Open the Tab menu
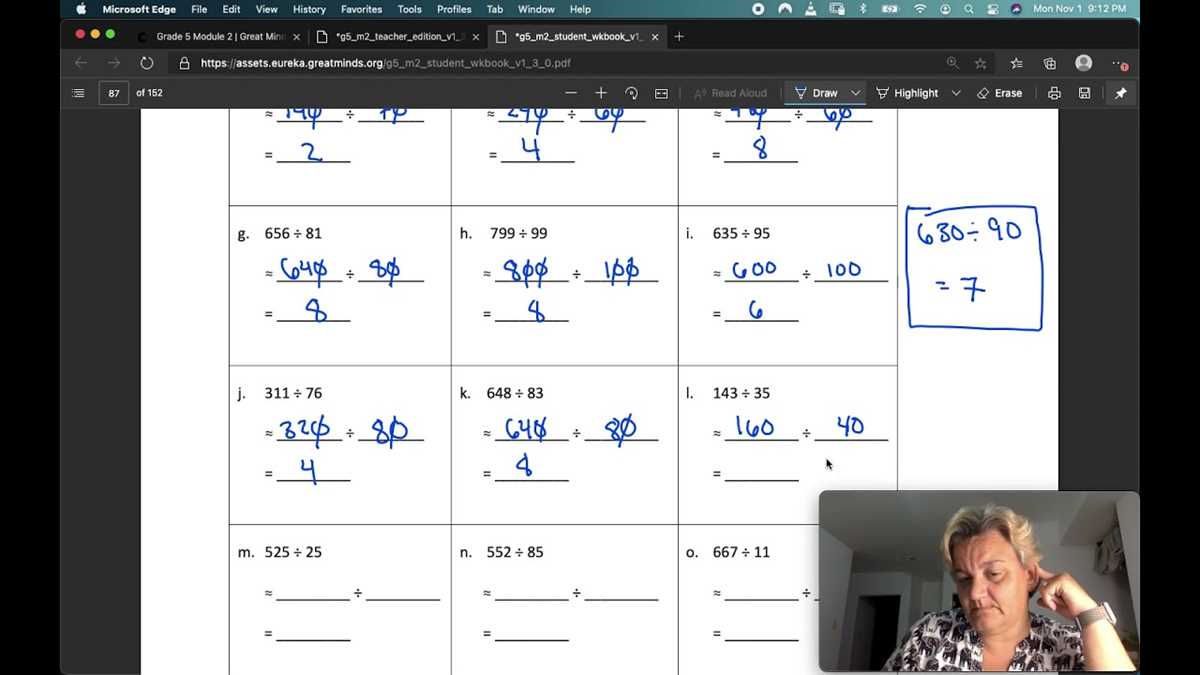This screenshot has height=675, width=1200. tap(495, 9)
